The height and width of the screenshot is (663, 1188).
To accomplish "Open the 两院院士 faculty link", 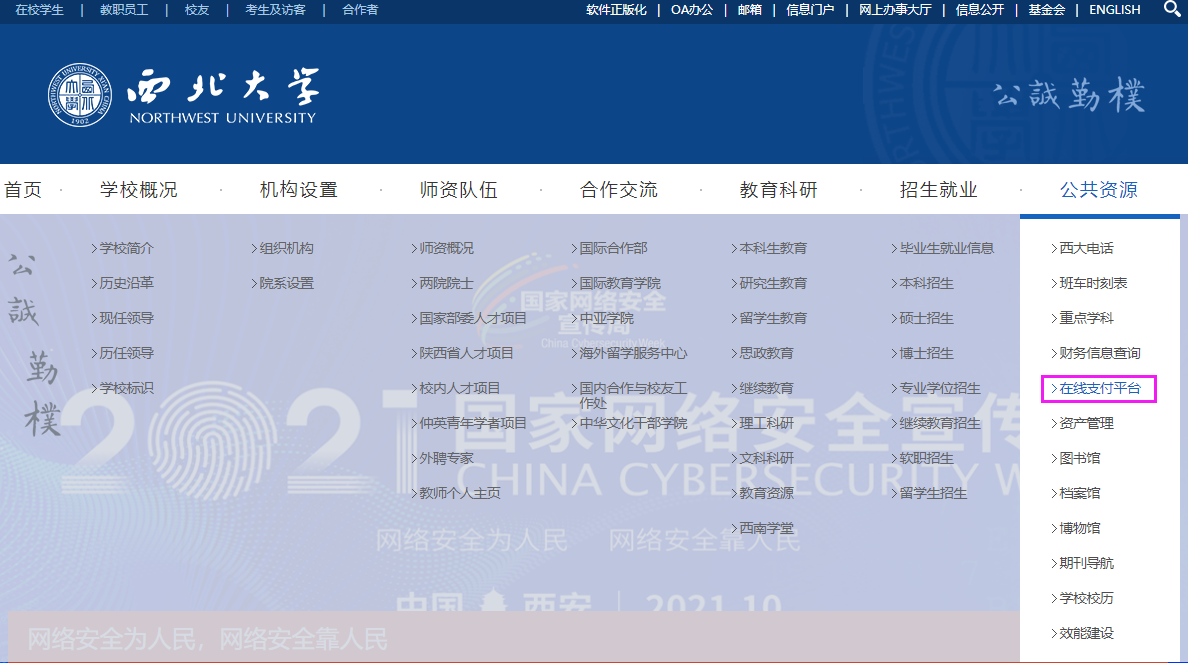I will coord(446,283).
